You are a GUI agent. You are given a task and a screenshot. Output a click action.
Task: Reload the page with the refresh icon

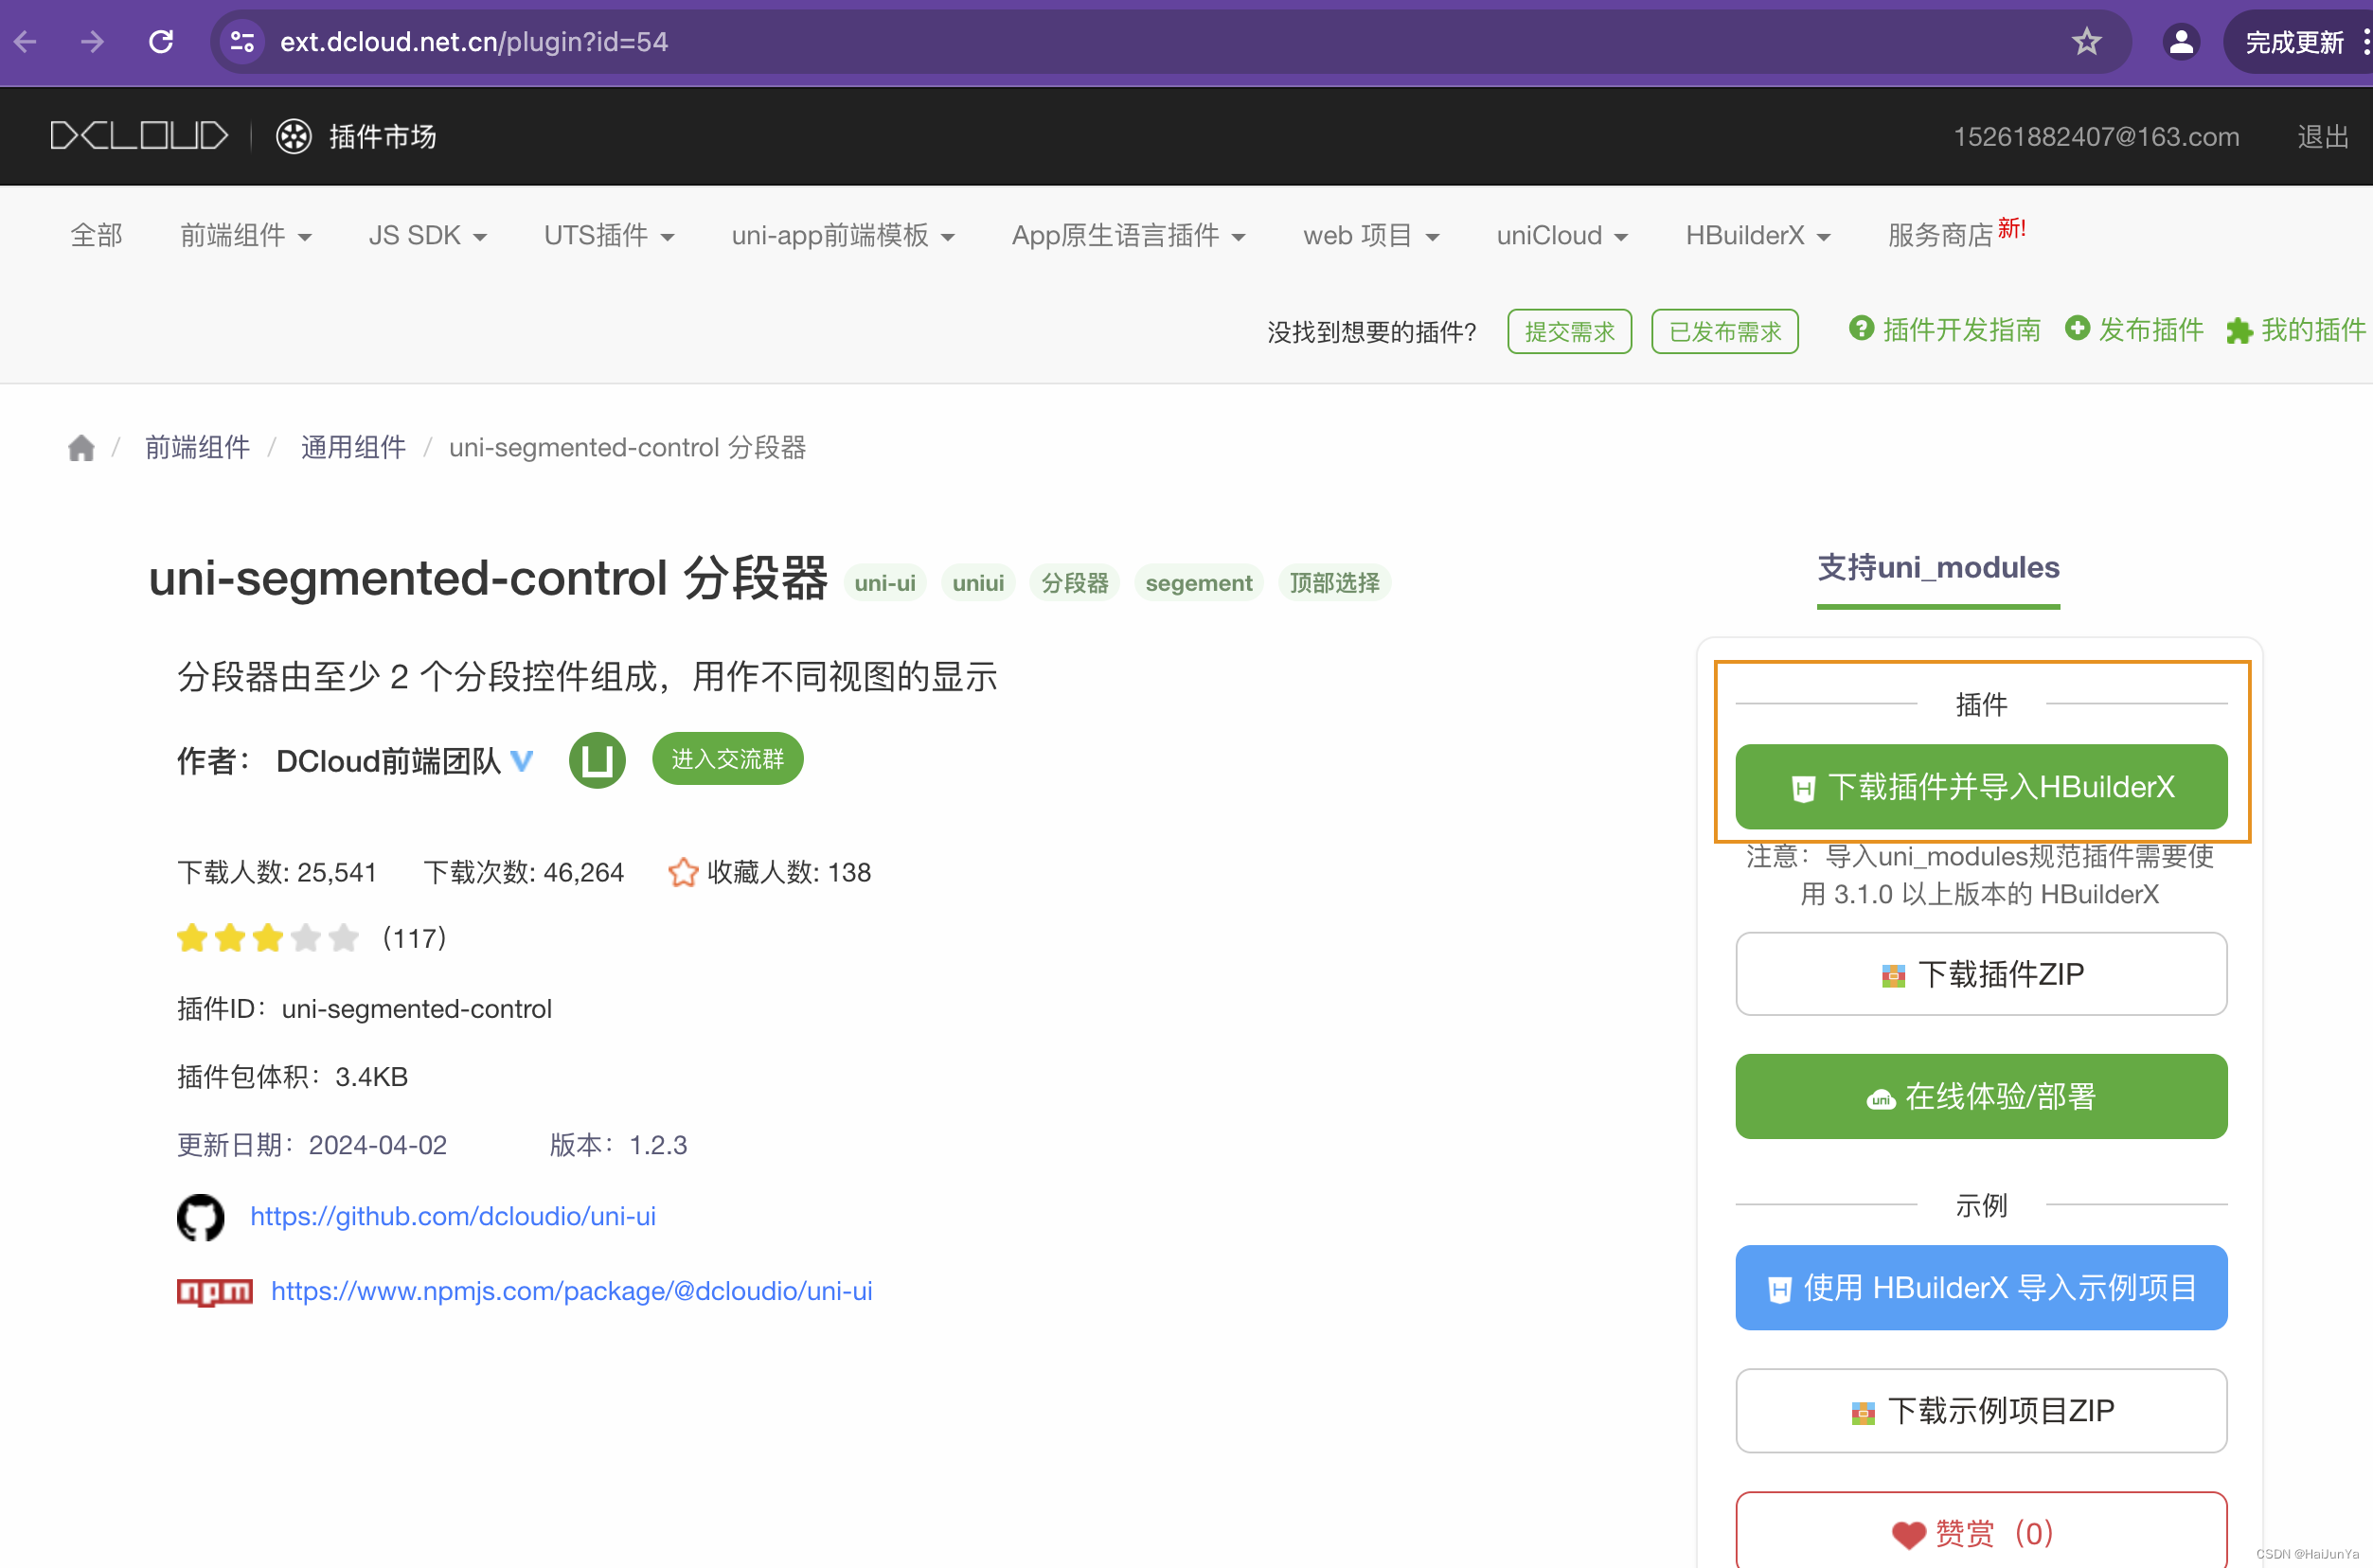[161, 42]
